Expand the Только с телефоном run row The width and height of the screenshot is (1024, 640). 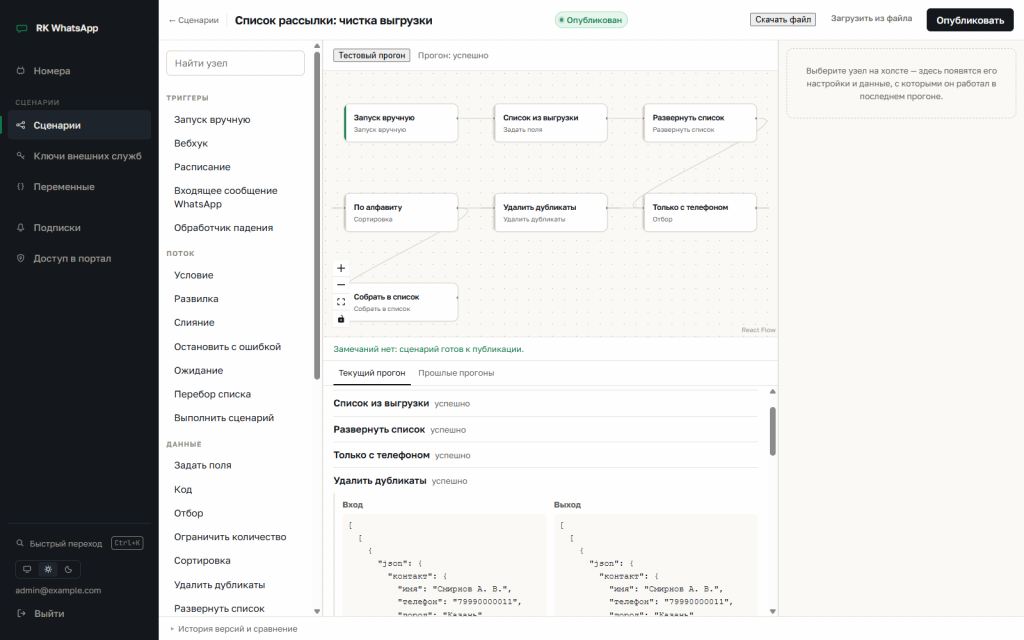[545, 455]
